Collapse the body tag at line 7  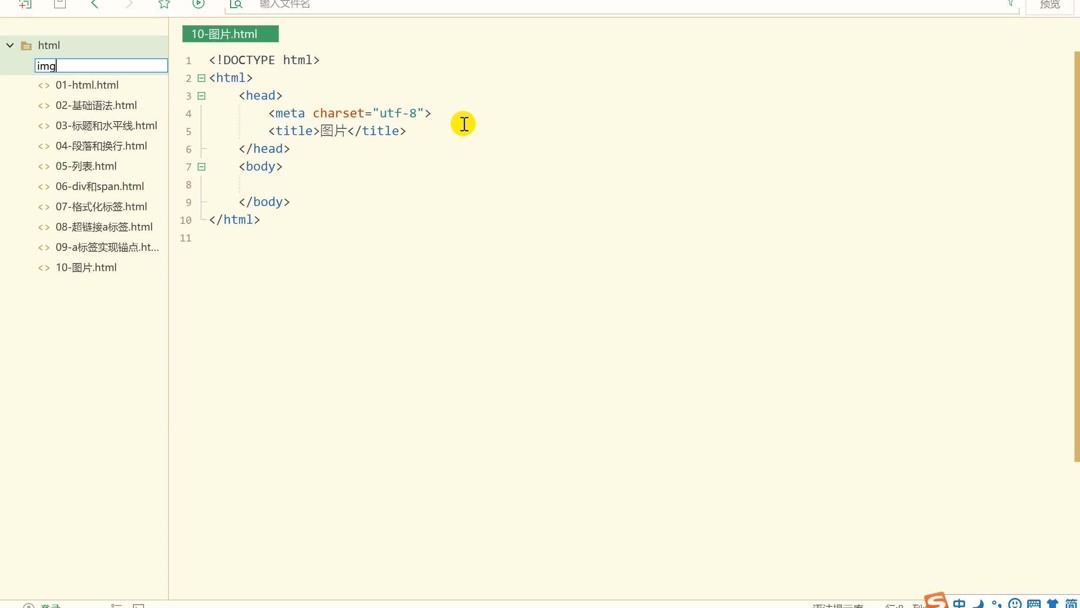click(201, 167)
